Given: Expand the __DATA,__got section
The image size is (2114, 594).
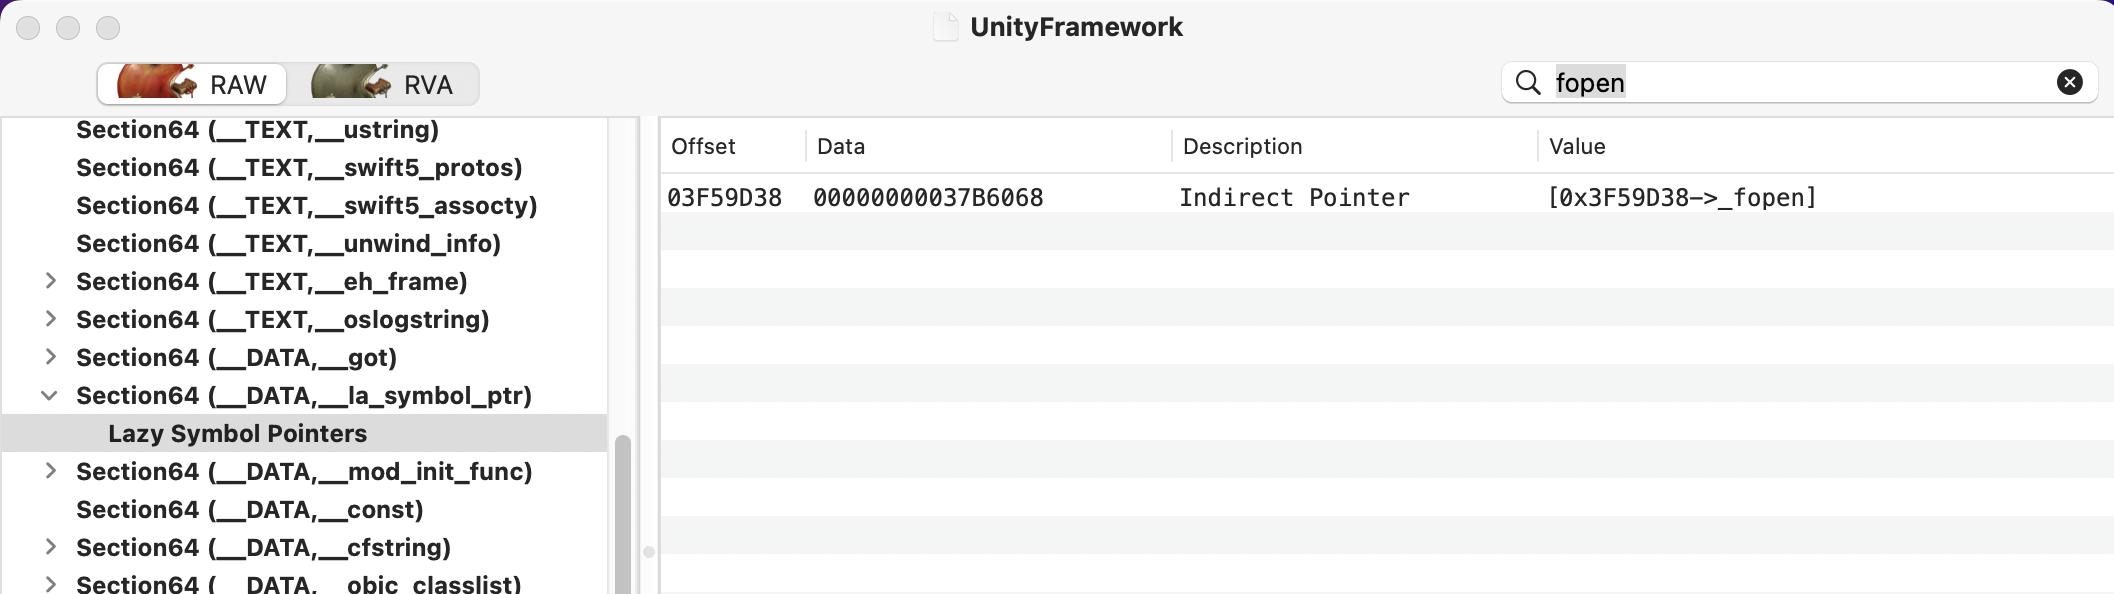Looking at the screenshot, I should [x=50, y=357].
